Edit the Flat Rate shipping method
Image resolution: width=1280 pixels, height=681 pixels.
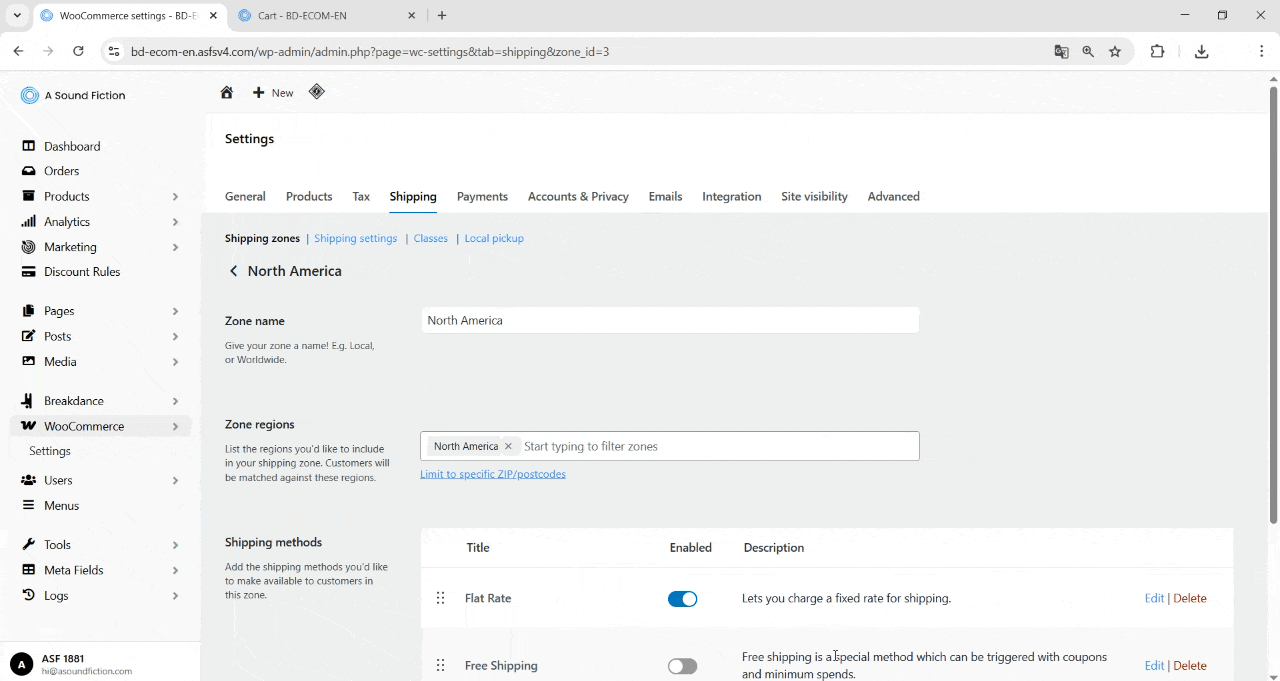tap(1154, 598)
